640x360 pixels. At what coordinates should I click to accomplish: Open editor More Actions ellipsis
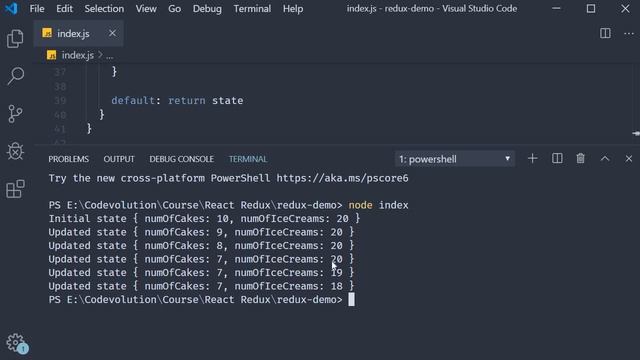[629, 33]
